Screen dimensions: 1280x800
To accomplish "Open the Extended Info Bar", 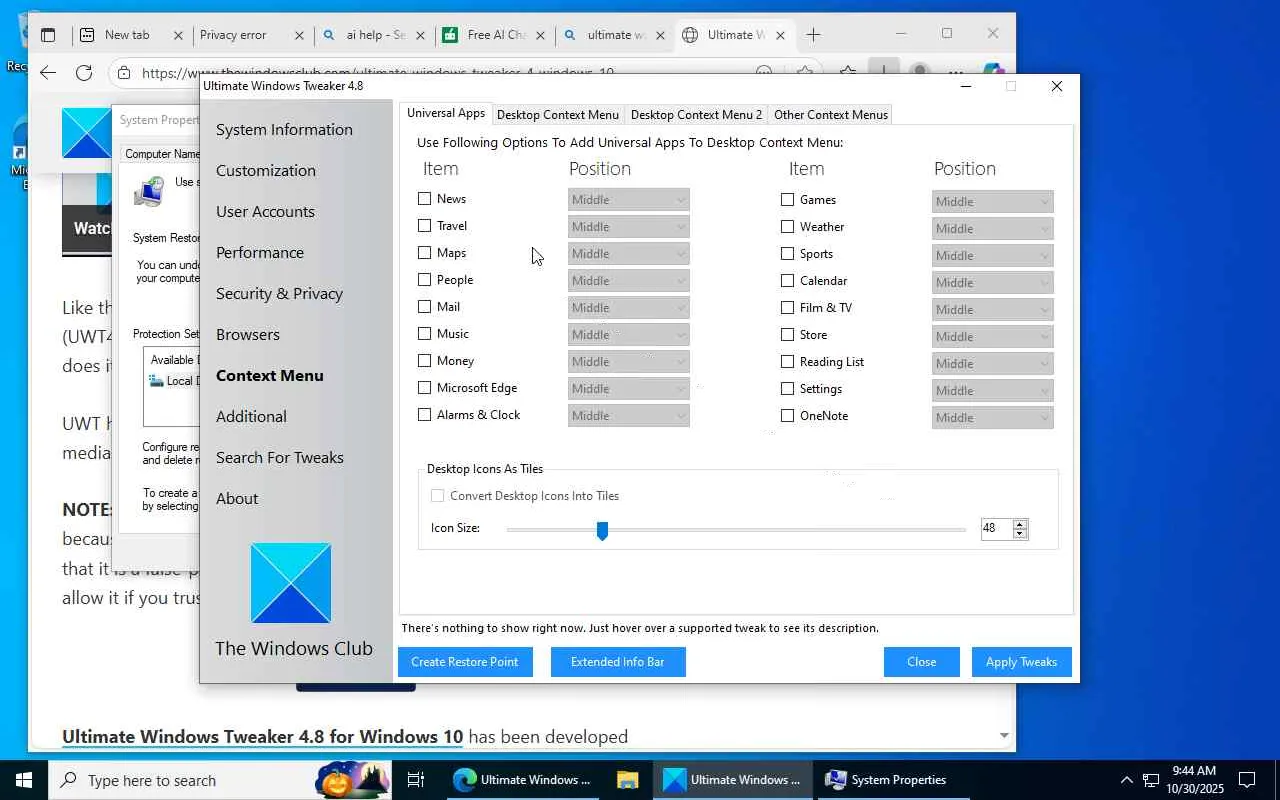I will (x=618, y=662).
